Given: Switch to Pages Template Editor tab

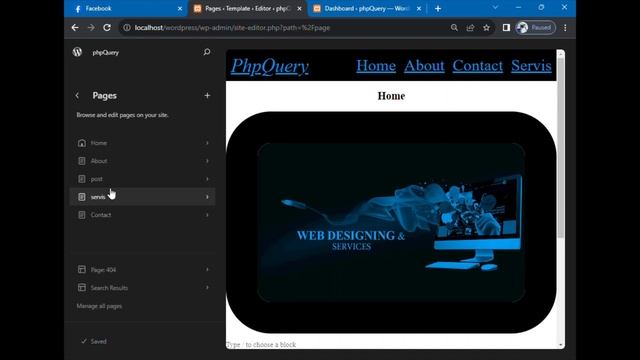Looking at the screenshot, I should point(248,9).
